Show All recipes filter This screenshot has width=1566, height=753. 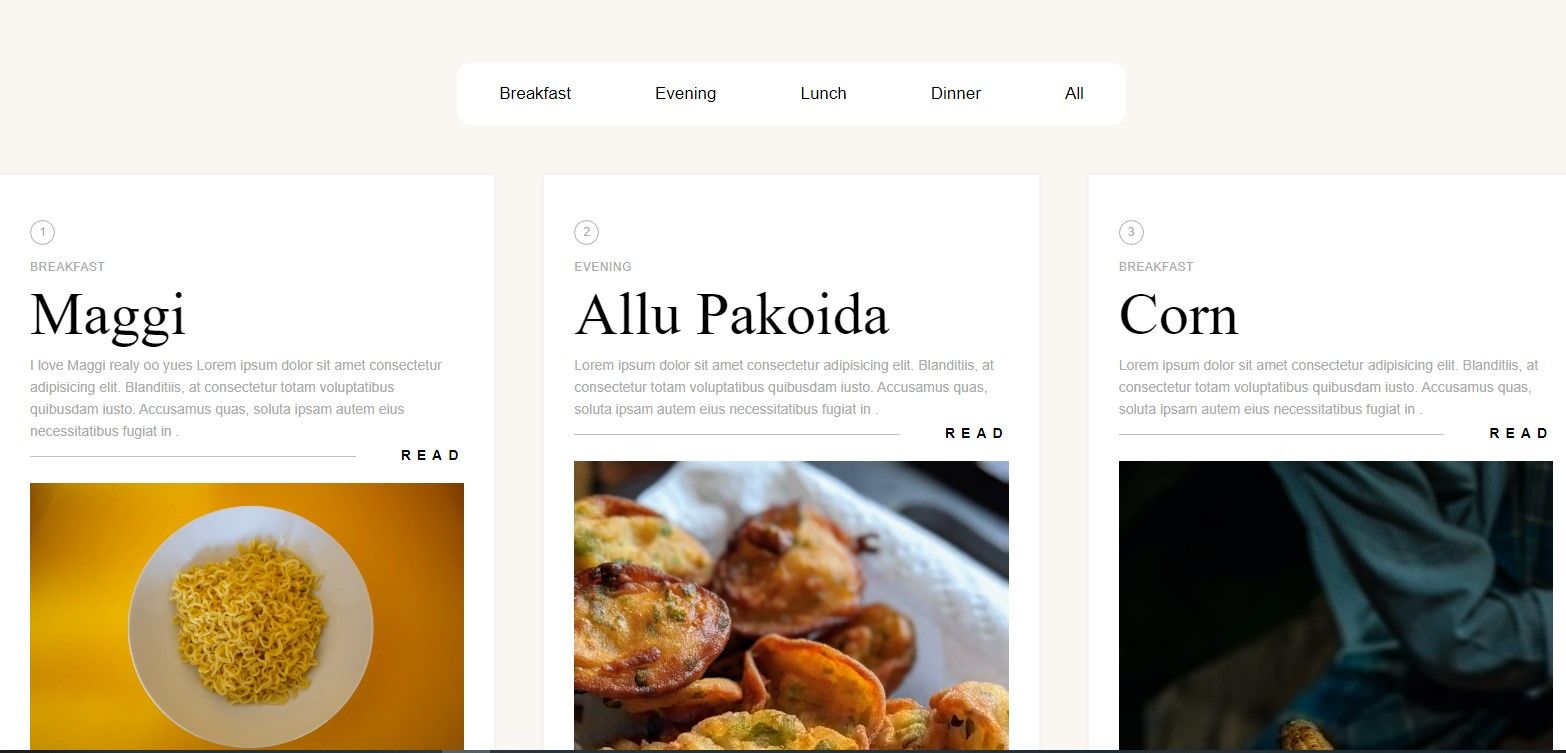pyautogui.click(x=1074, y=93)
